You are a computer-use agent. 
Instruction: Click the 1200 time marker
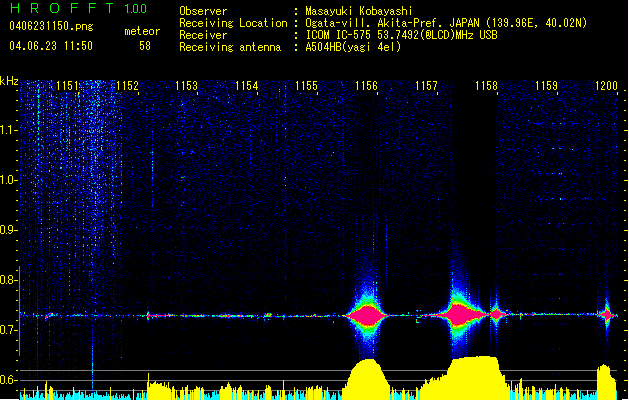coord(606,86)
